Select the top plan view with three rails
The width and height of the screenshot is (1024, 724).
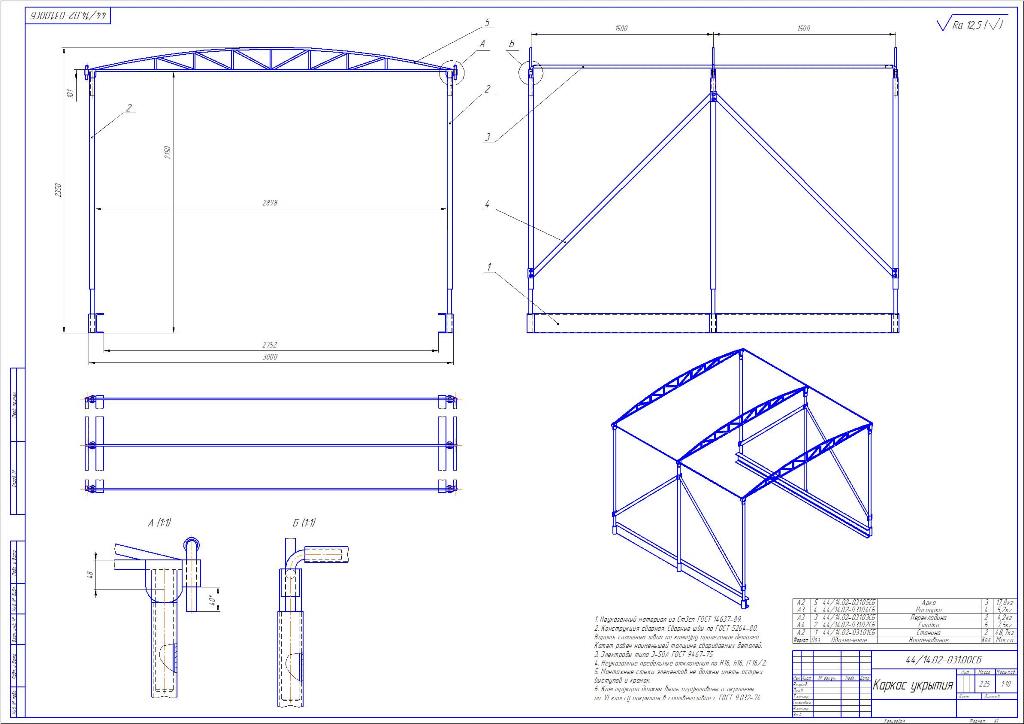click(x=270, y=444)
